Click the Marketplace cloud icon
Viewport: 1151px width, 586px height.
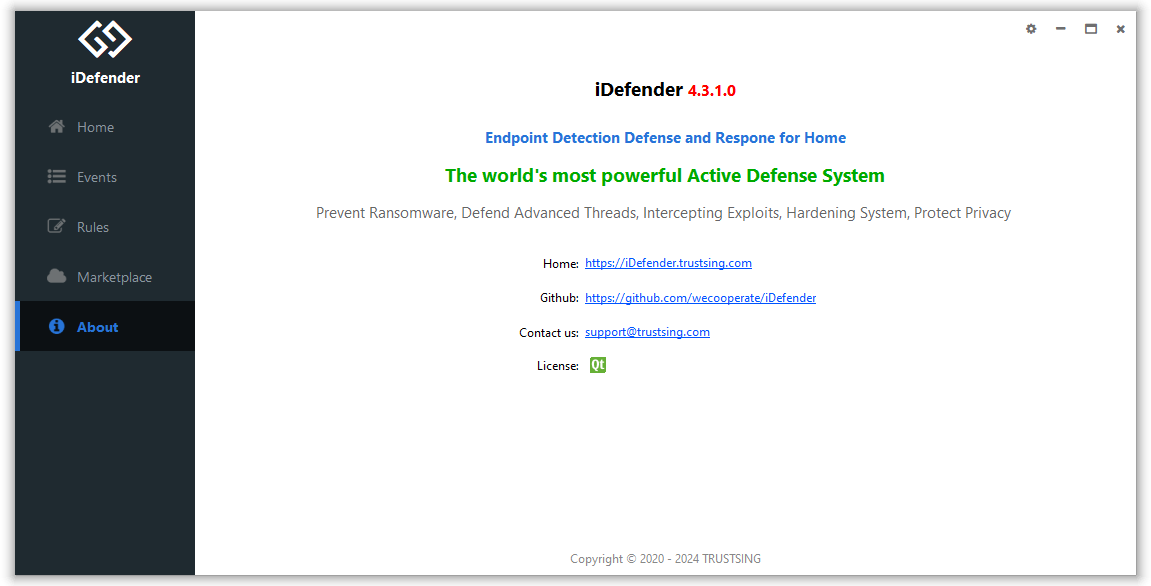click(57, 276)
